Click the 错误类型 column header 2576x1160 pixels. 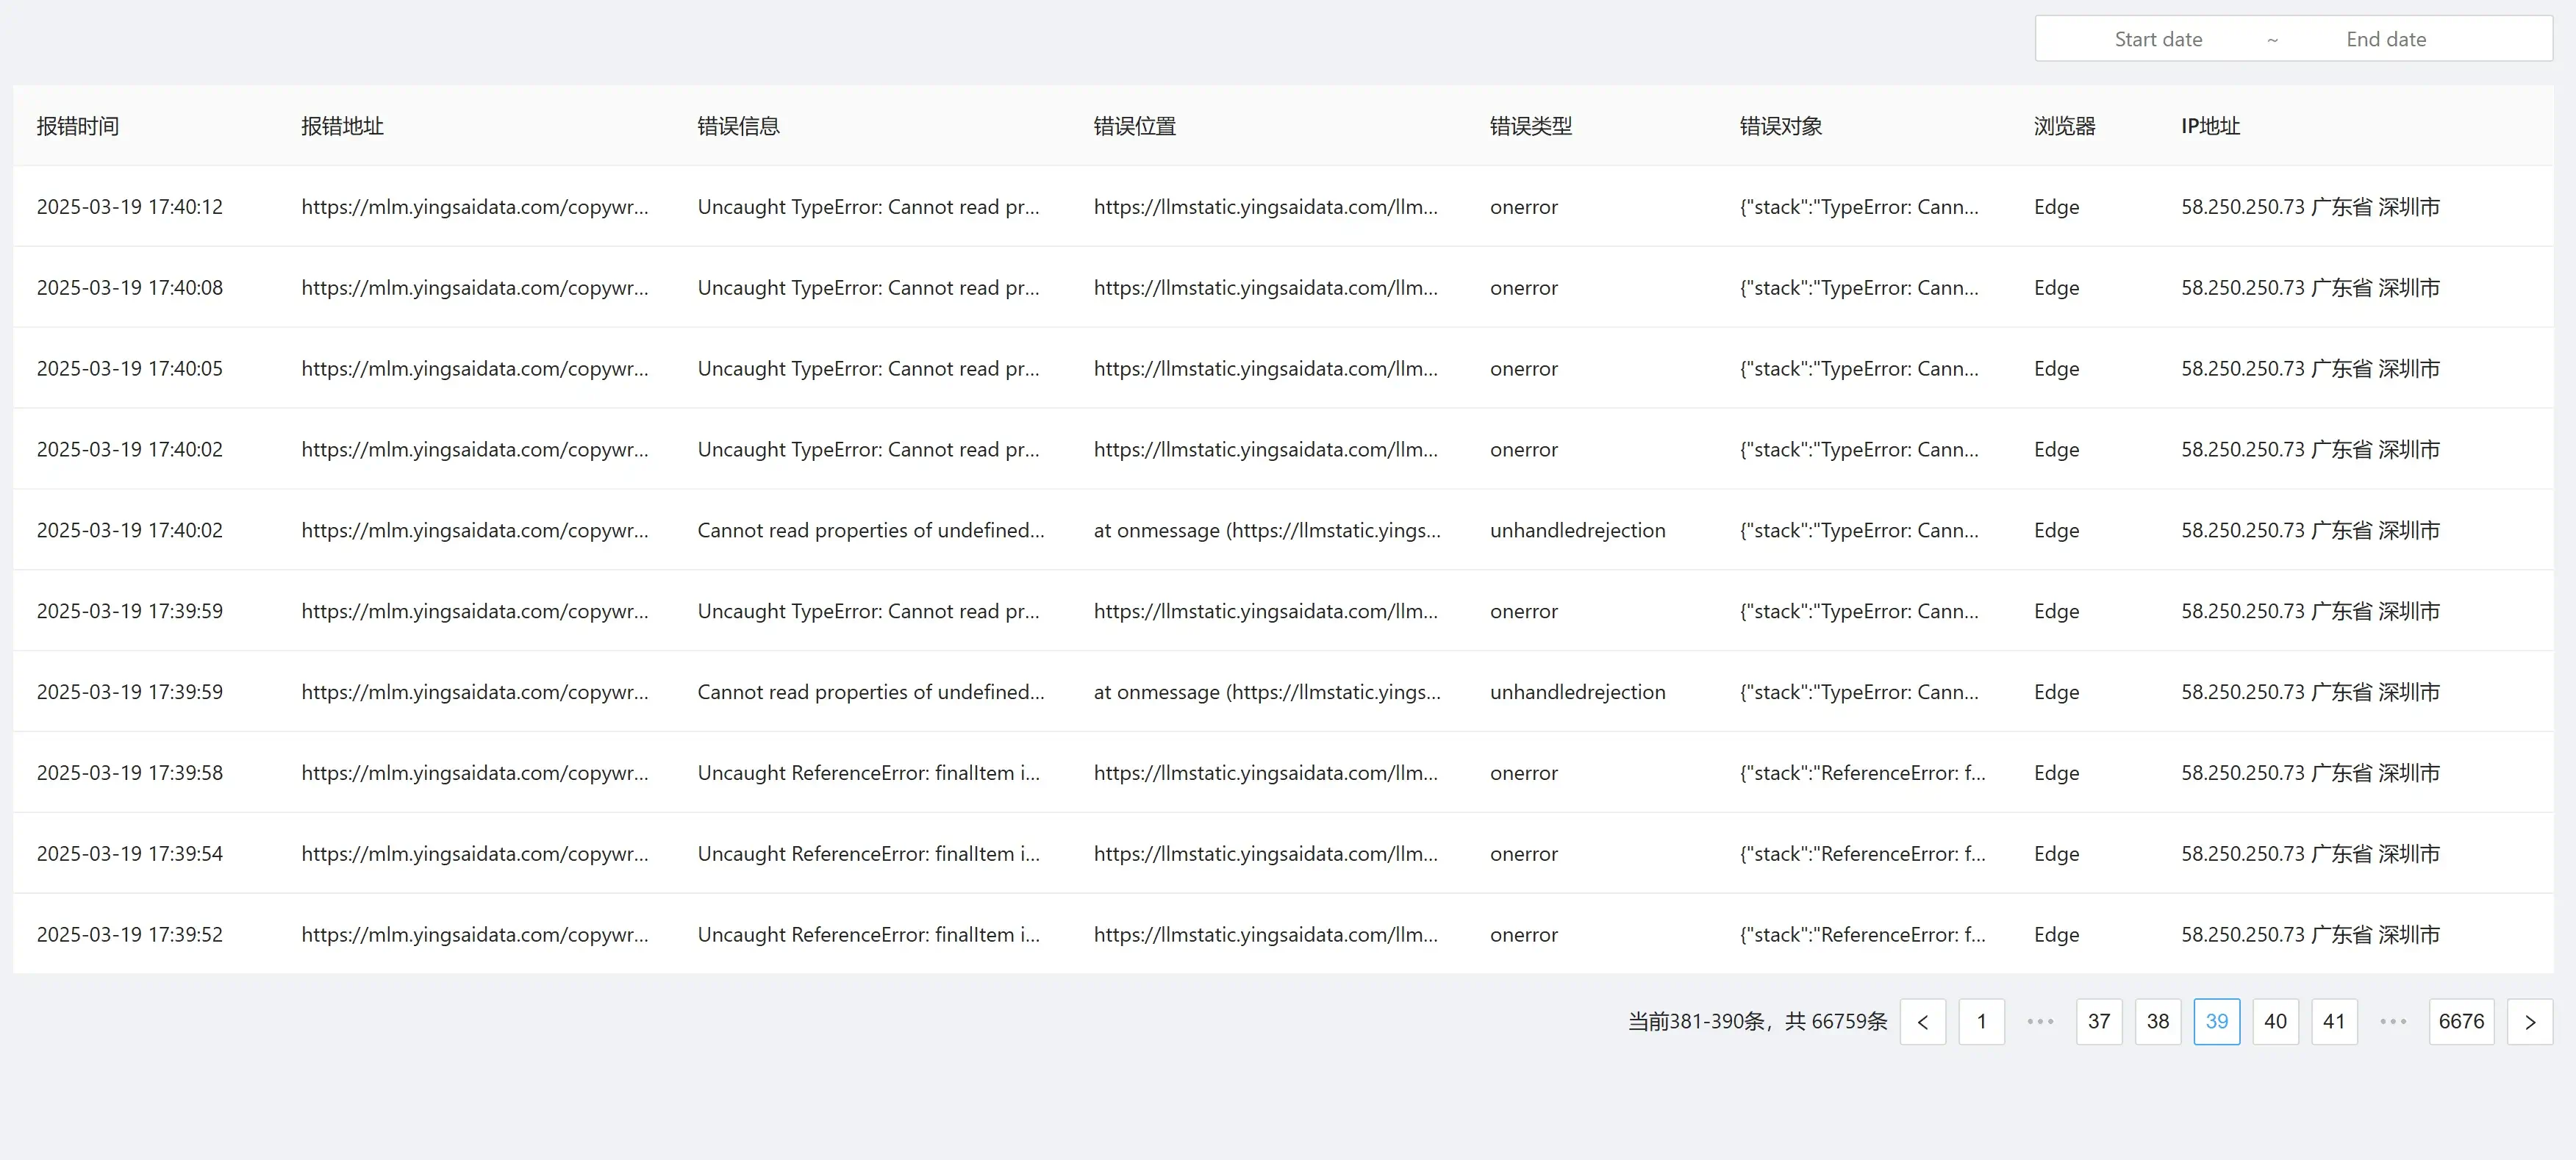pos(1530,126)
